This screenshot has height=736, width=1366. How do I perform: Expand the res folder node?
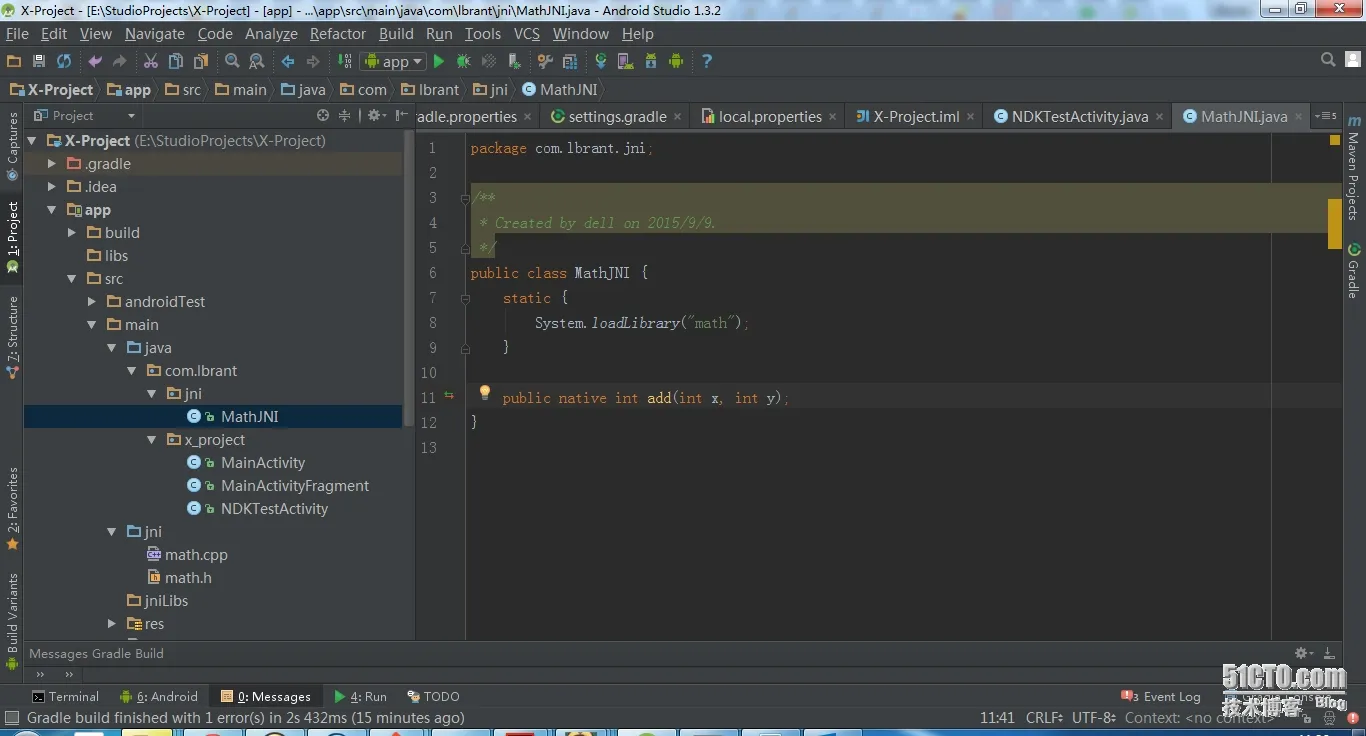click(112, 624)
